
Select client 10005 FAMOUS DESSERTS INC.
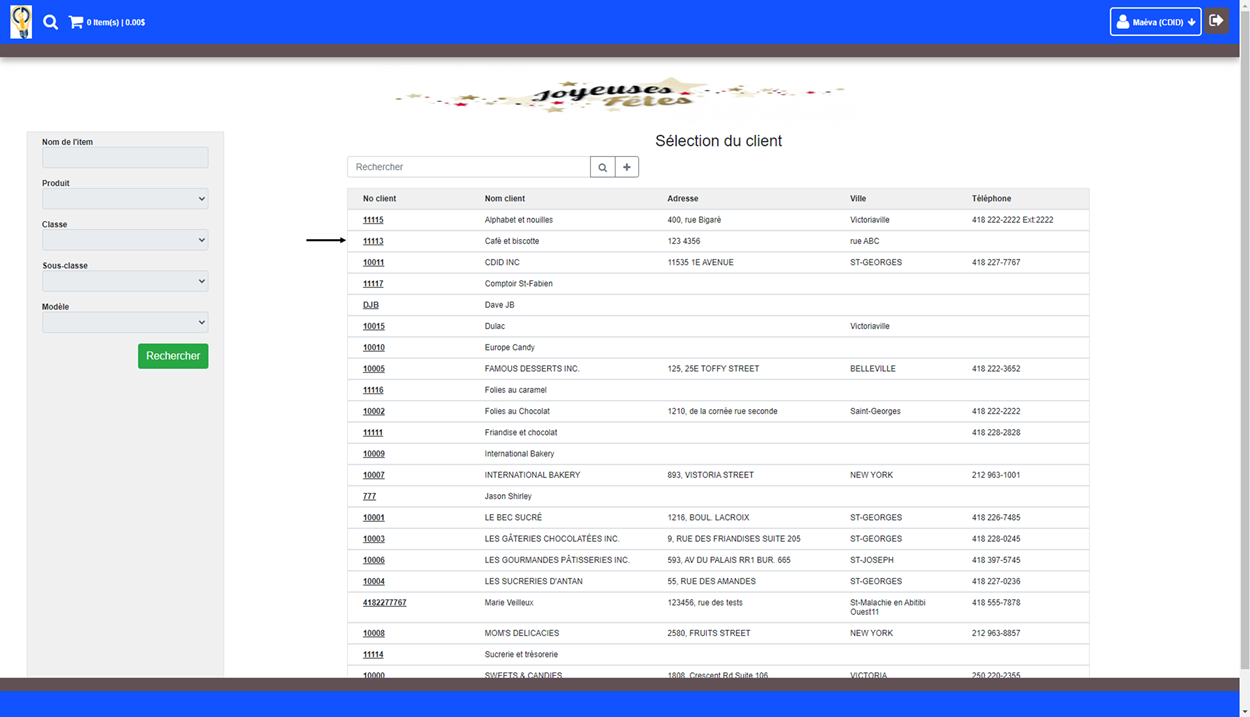373,368
